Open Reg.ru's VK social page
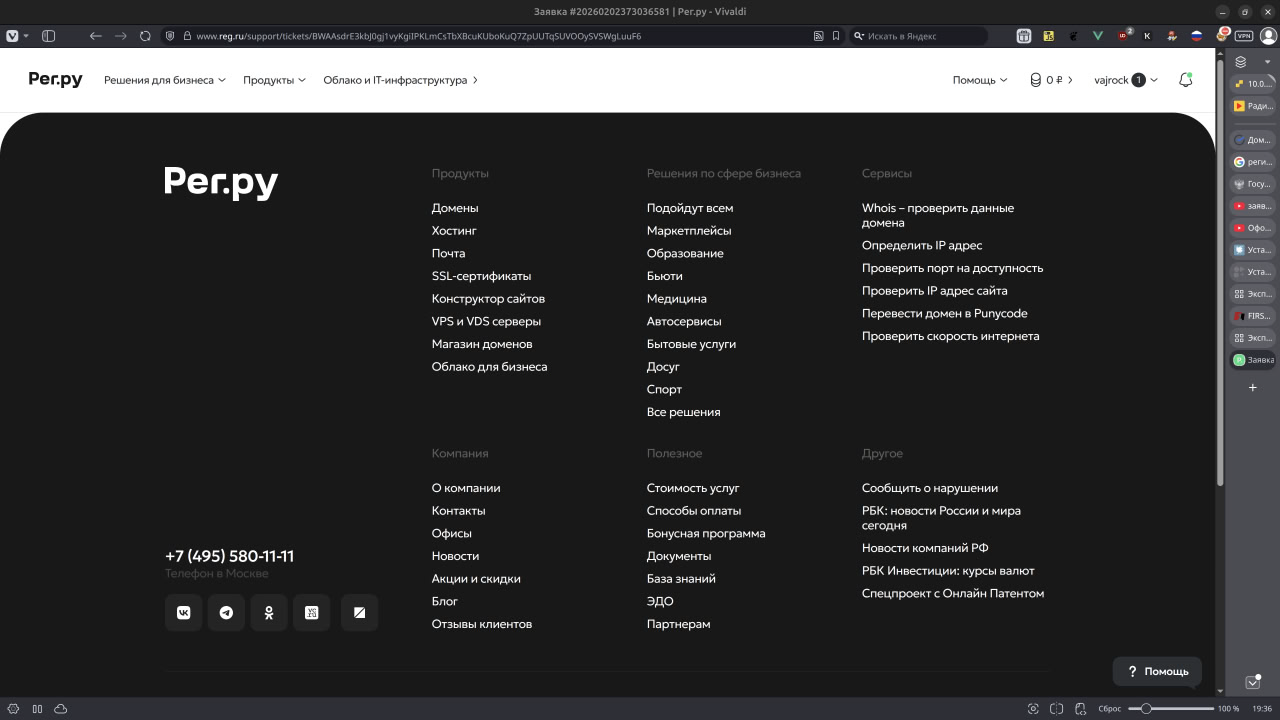Image resolution: width=1280 pixels, height=720 pixels. [x=183, y=612]
